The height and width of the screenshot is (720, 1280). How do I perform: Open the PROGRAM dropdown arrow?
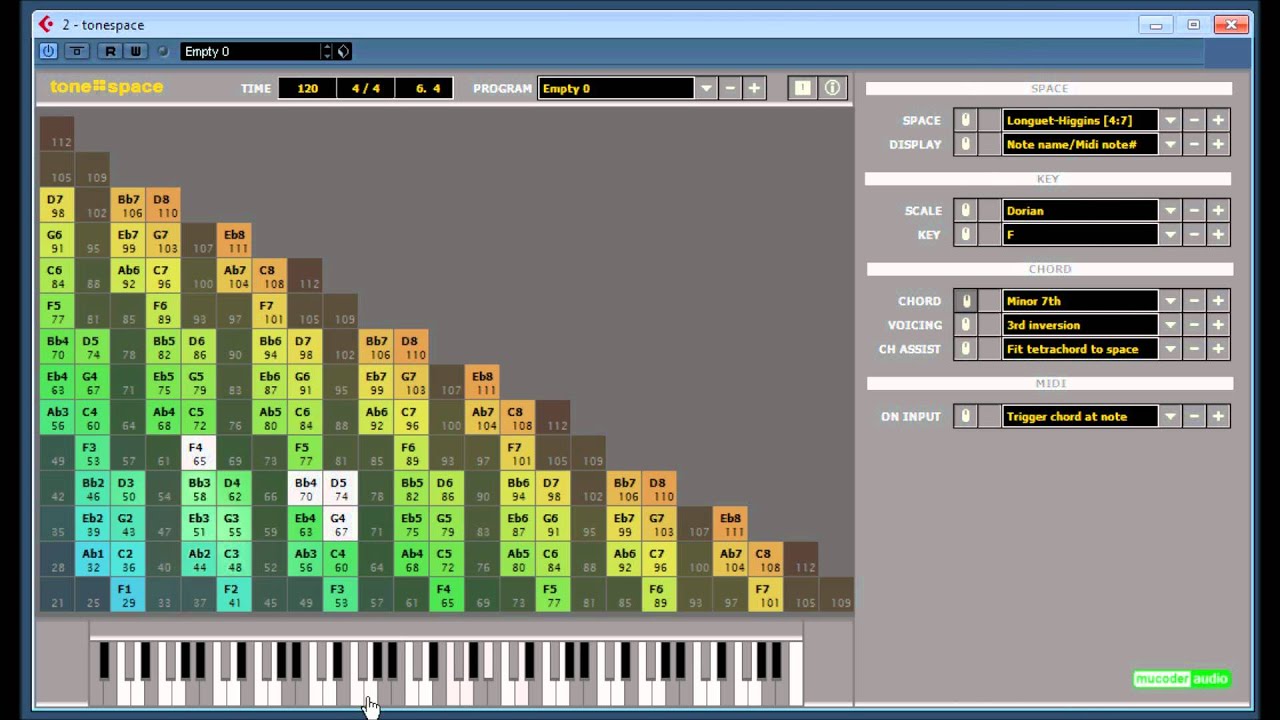(706, 88)
